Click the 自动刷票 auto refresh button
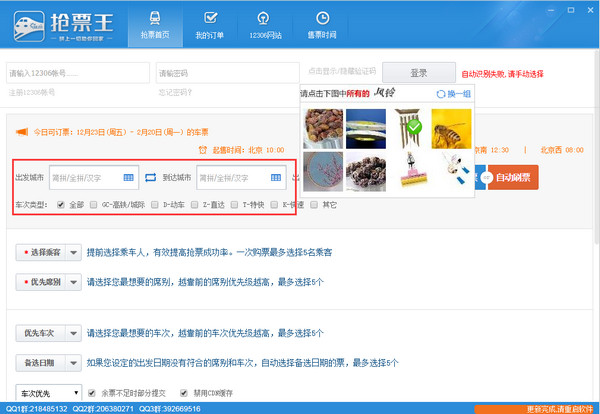Image resolution: width=600 pixels, height=414 pixels. [x=512, y=178]
